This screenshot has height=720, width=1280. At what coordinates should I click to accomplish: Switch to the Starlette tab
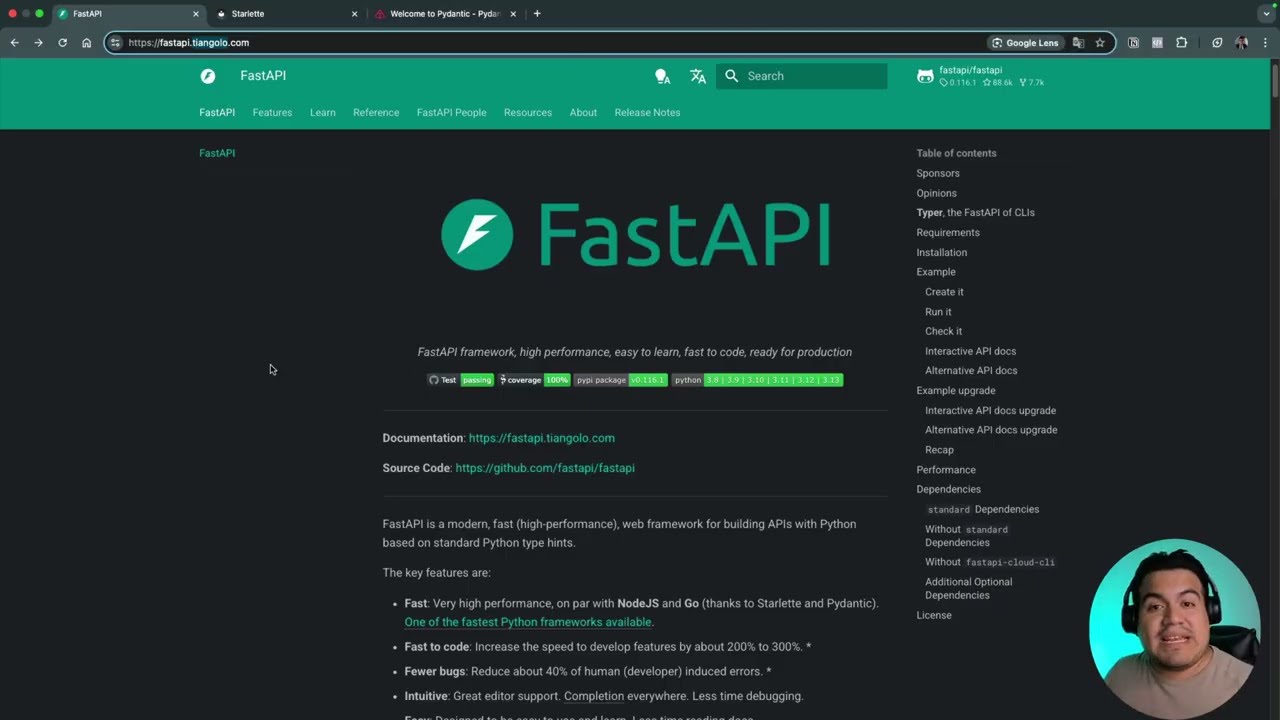288,14
